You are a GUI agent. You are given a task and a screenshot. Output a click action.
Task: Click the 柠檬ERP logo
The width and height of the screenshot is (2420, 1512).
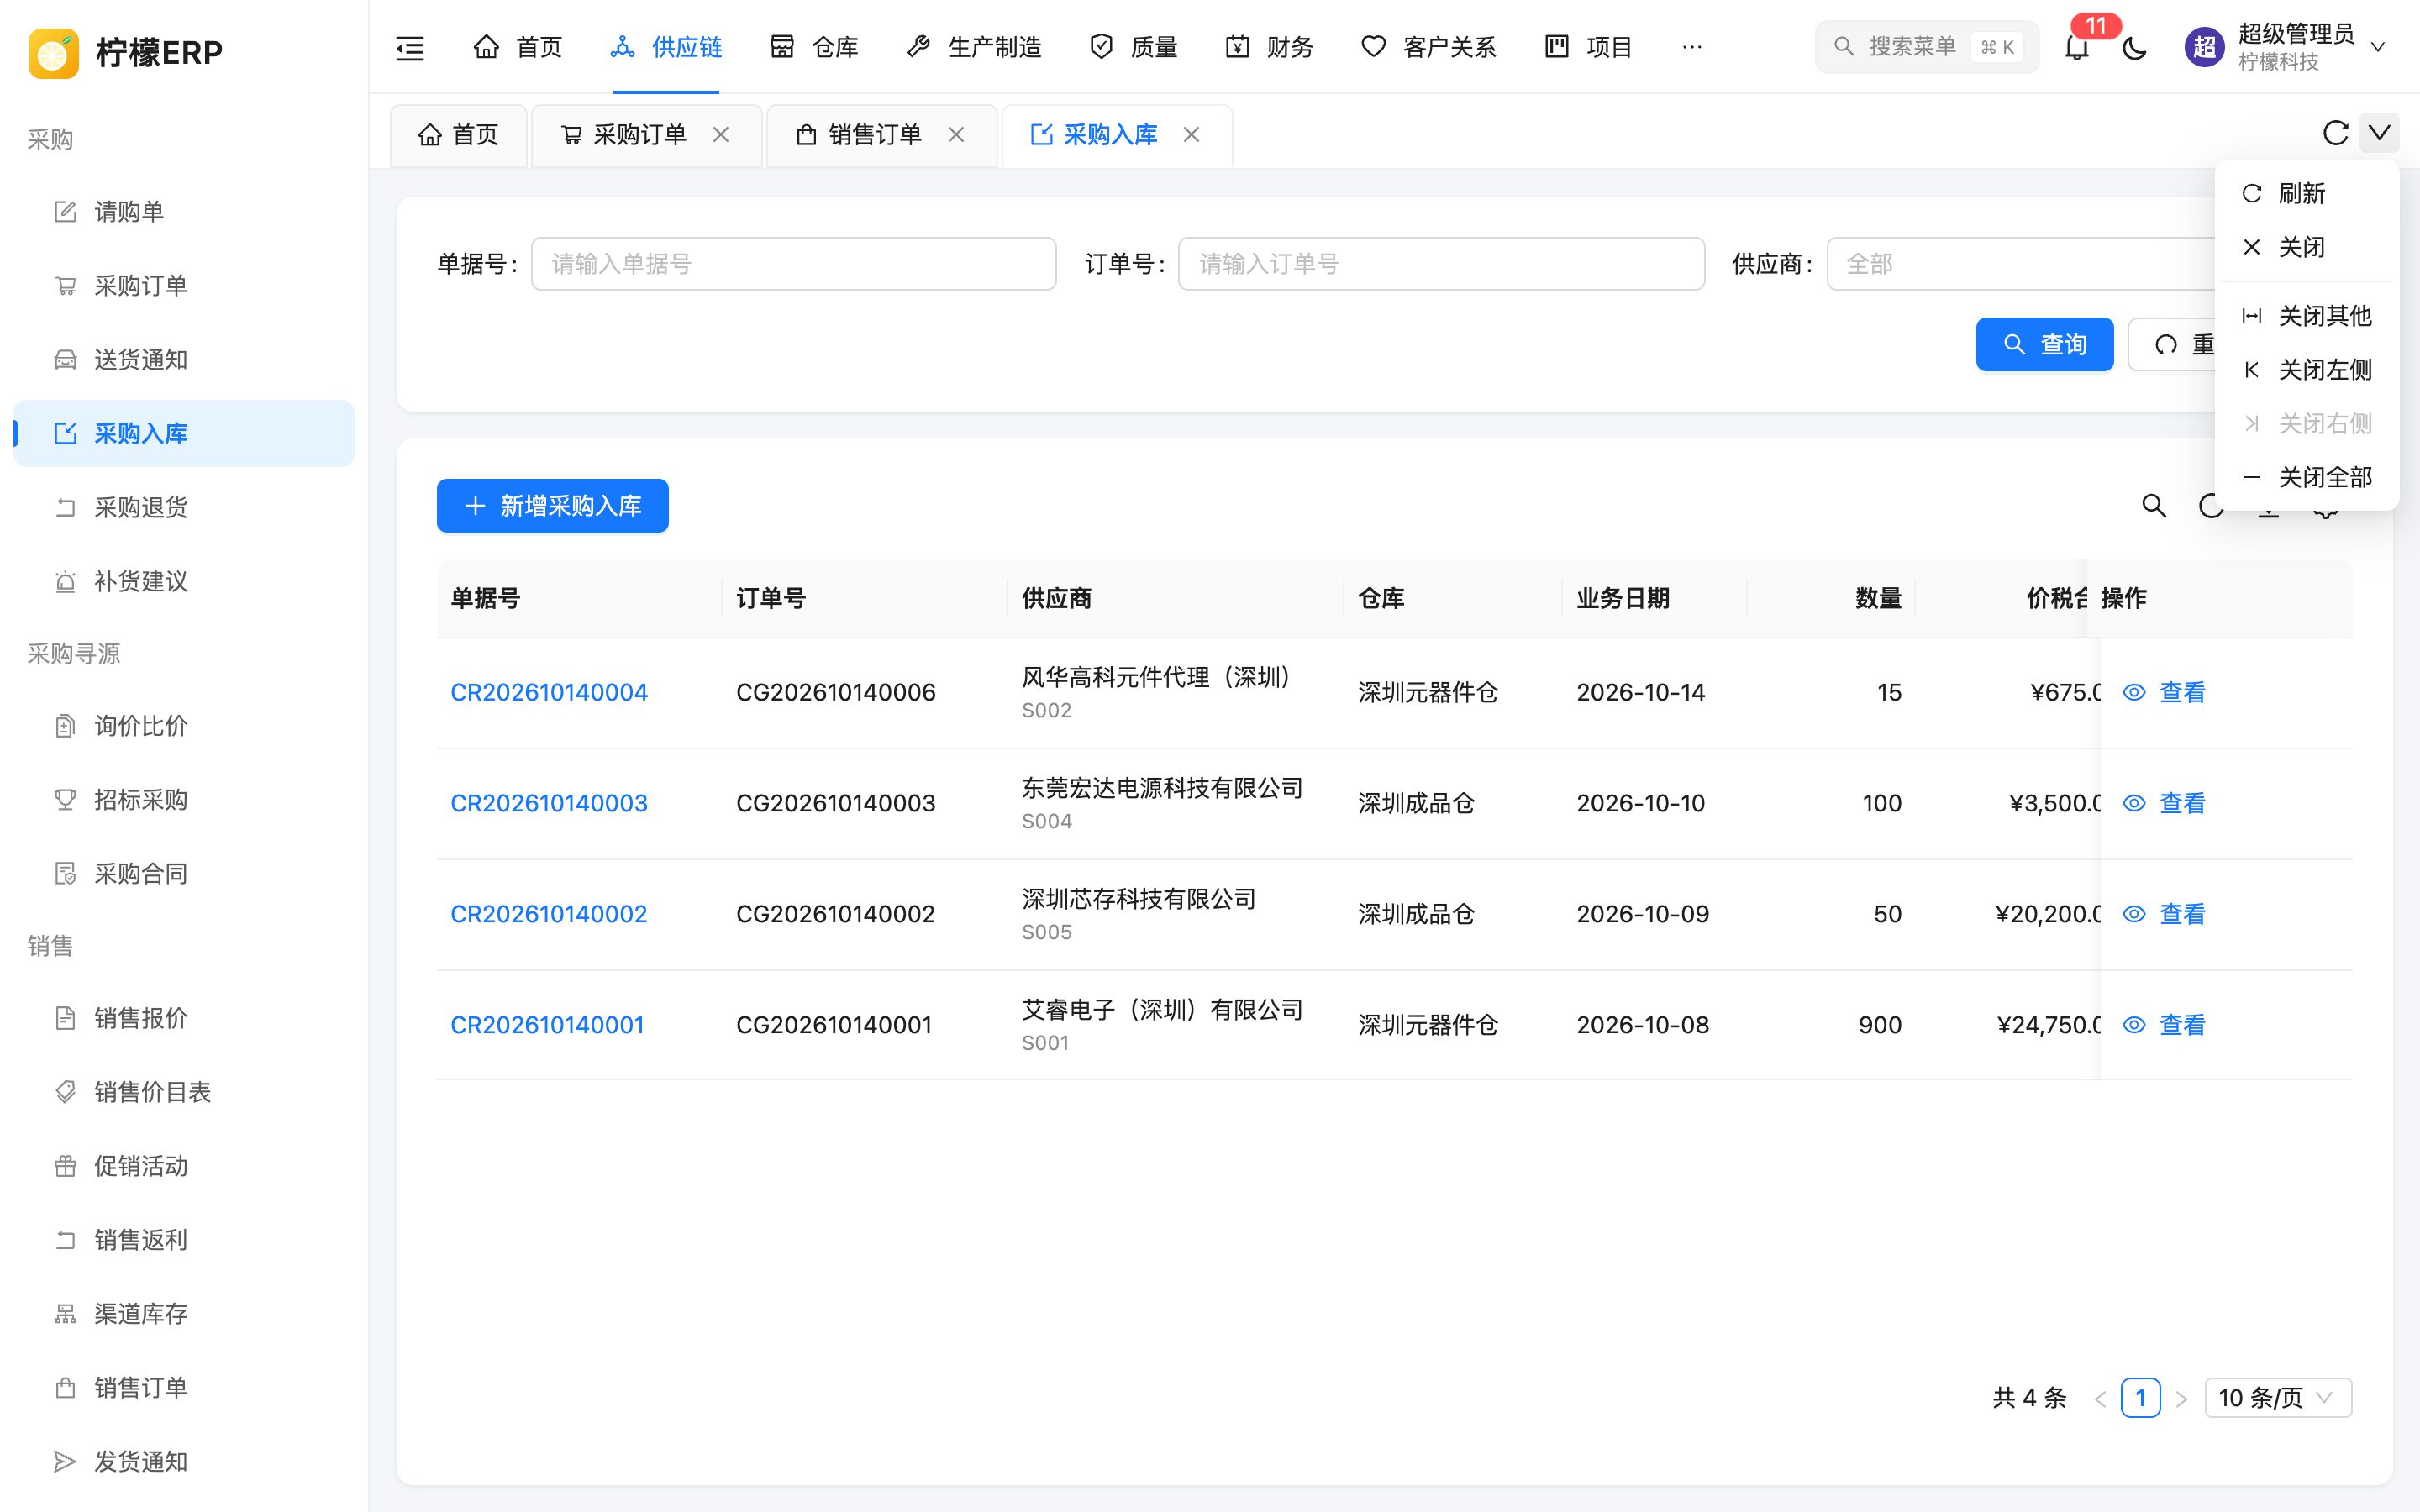[126, 52]
